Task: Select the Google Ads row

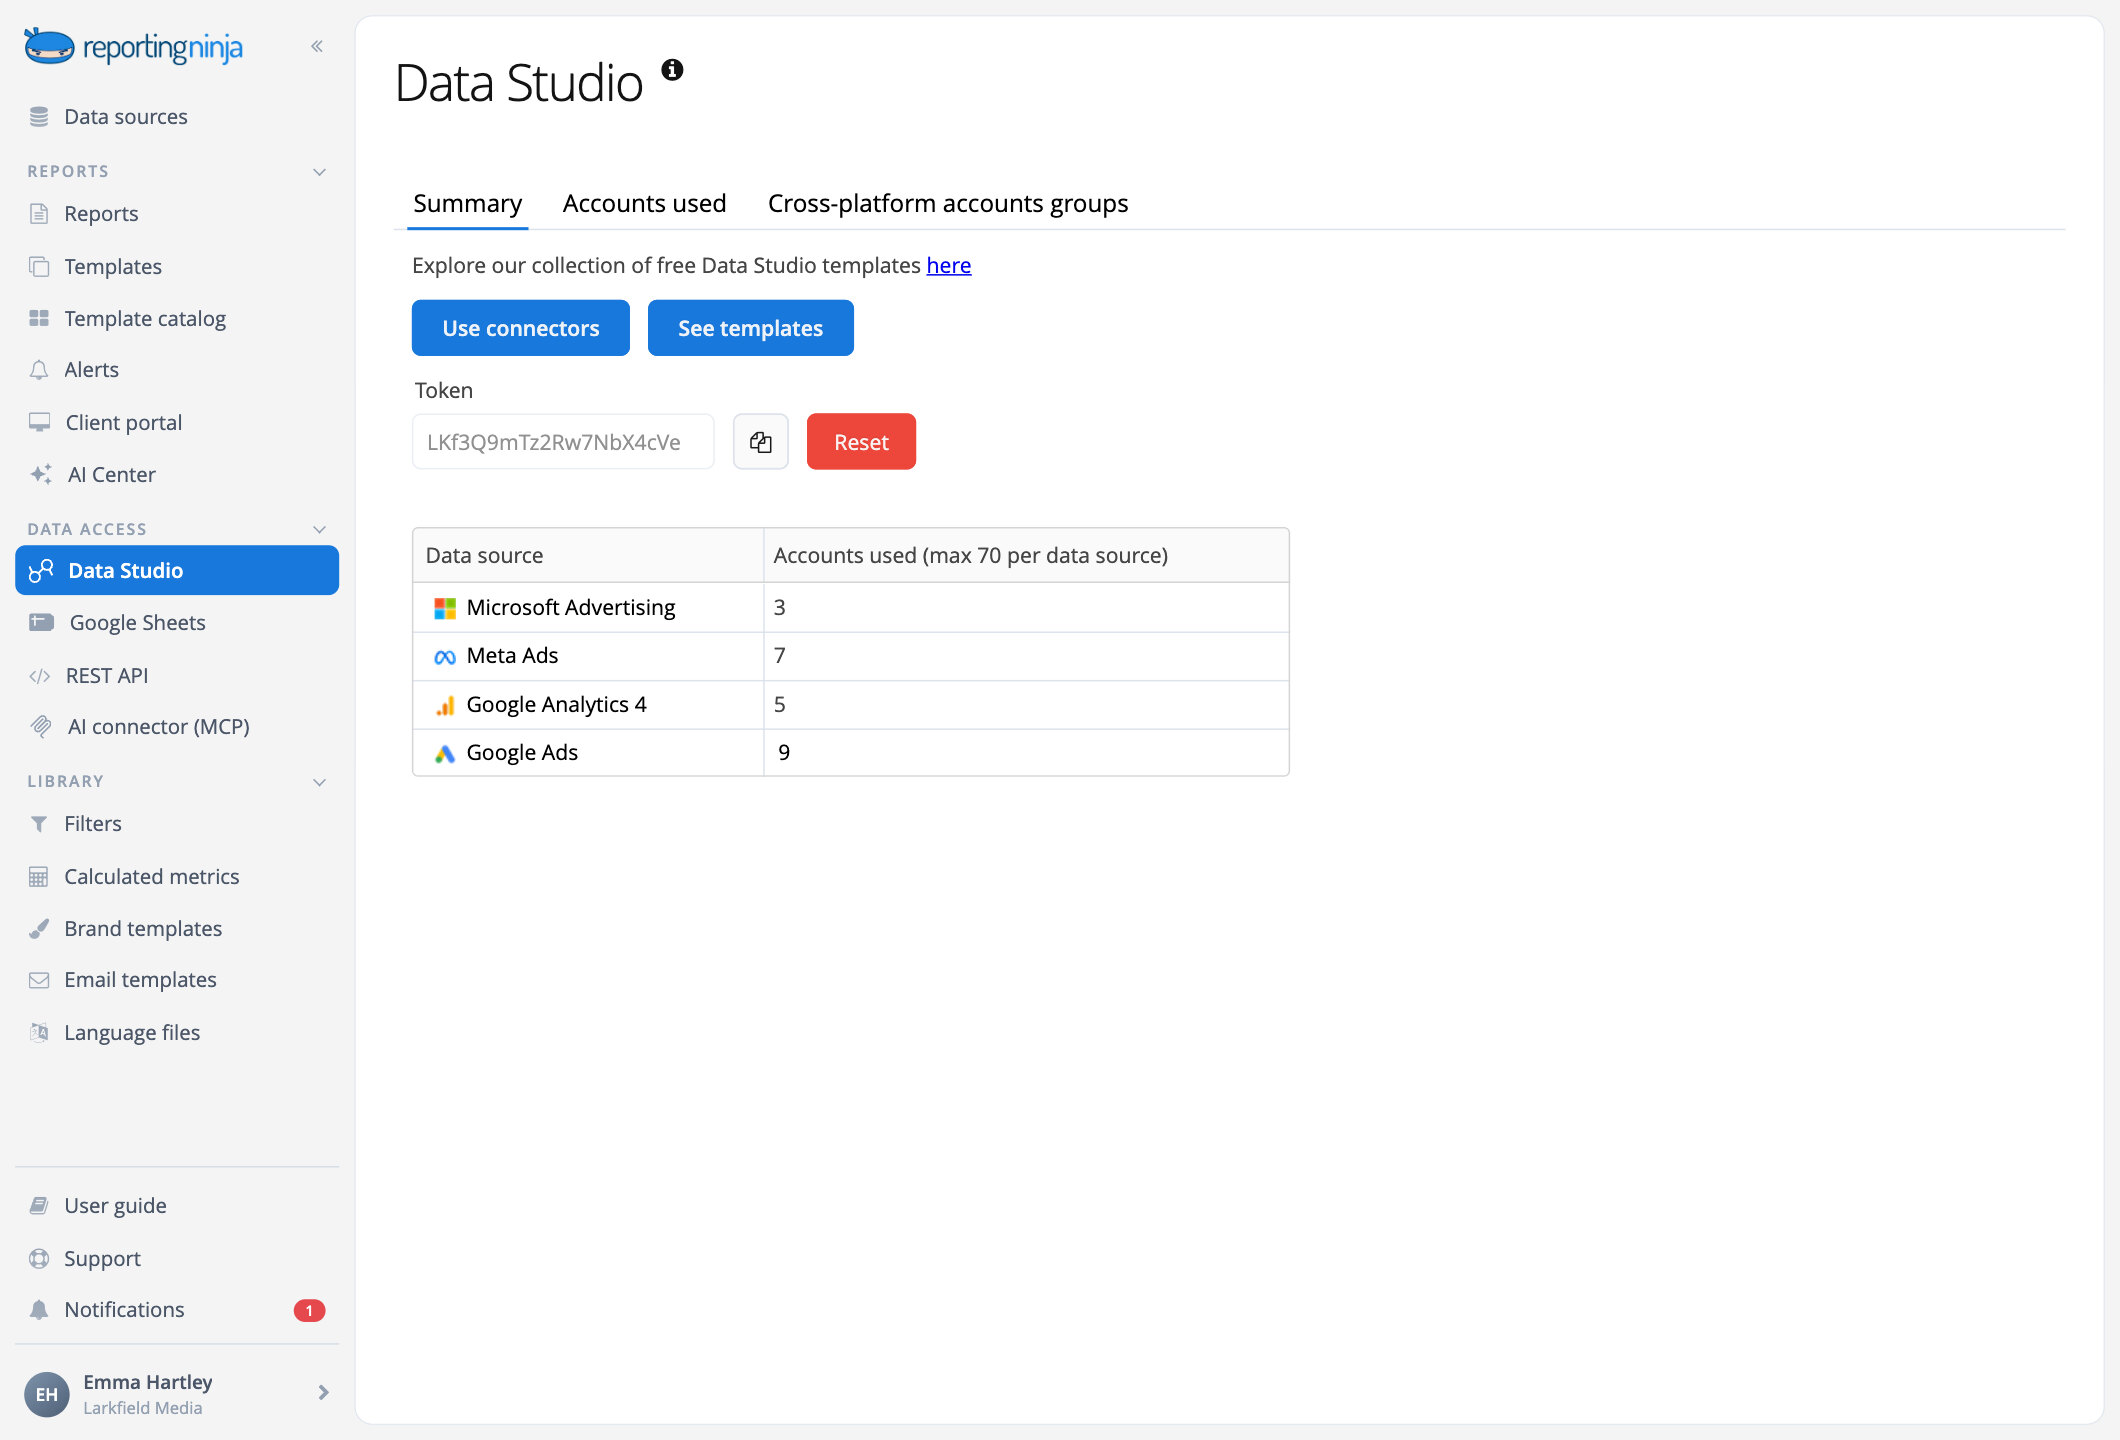Action: point(851,753)
